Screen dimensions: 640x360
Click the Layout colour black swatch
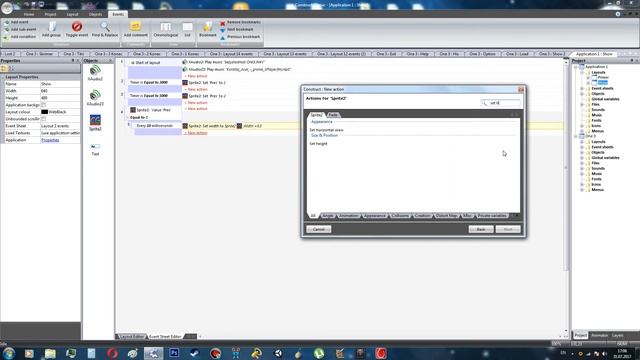44,112
